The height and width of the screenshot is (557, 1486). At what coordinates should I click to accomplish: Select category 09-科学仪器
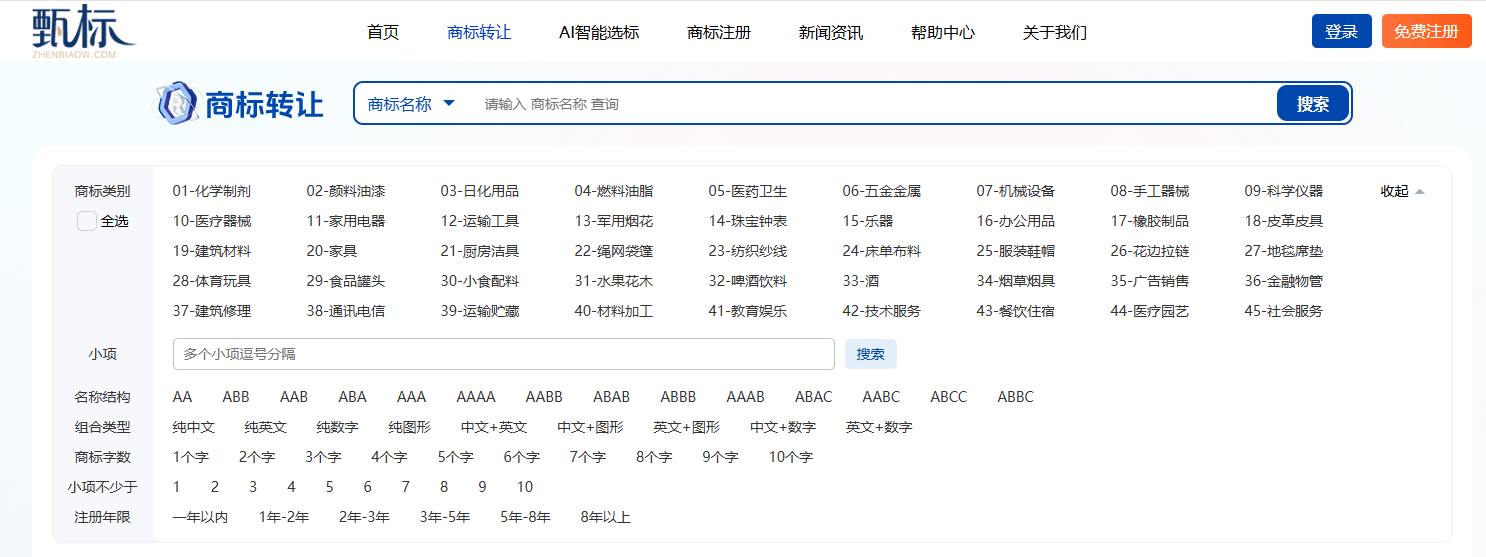[x=1283, y=191]
